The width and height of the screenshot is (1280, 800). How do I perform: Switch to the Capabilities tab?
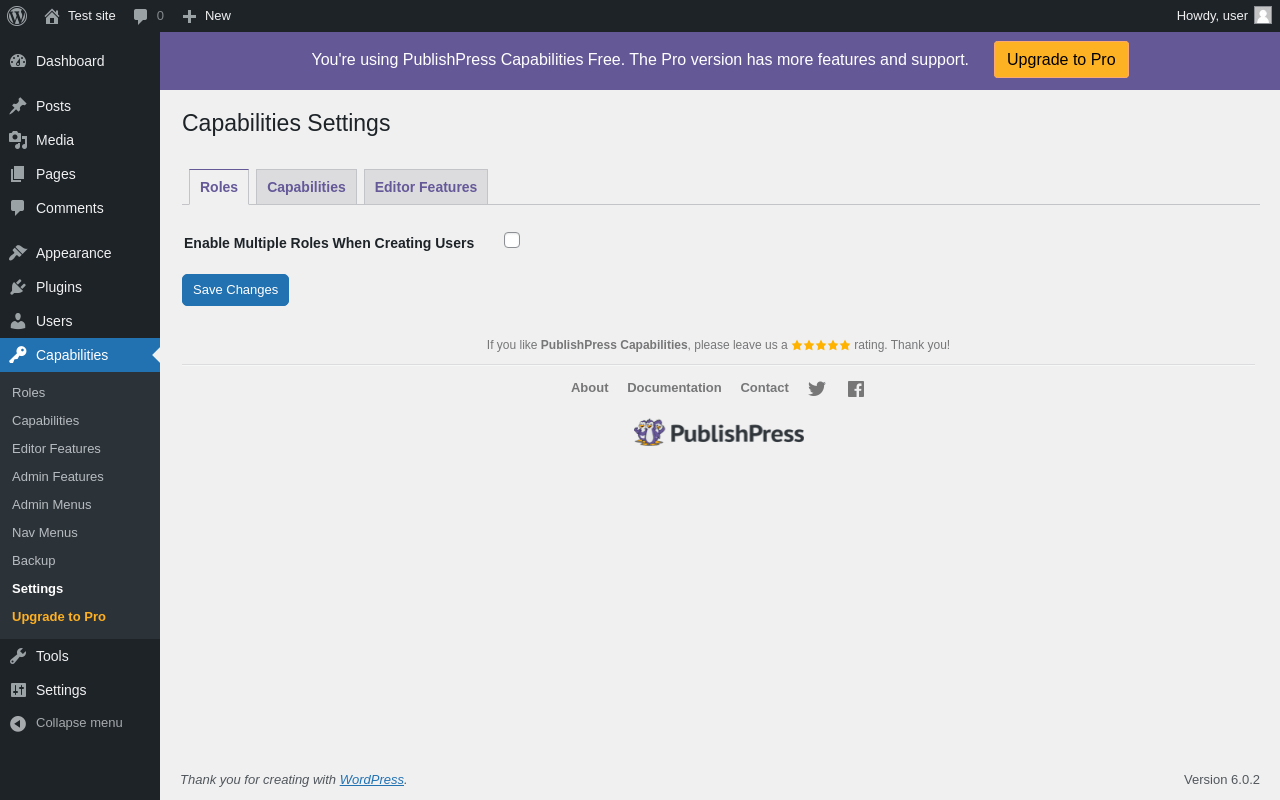click(x=306, y=187)
